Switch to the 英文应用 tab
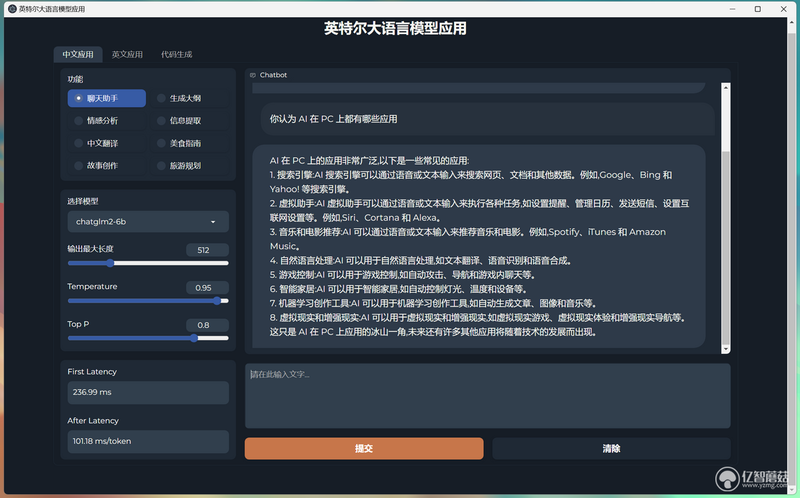Viewport: 800px width, 498px height. click(x=127, y=54)
